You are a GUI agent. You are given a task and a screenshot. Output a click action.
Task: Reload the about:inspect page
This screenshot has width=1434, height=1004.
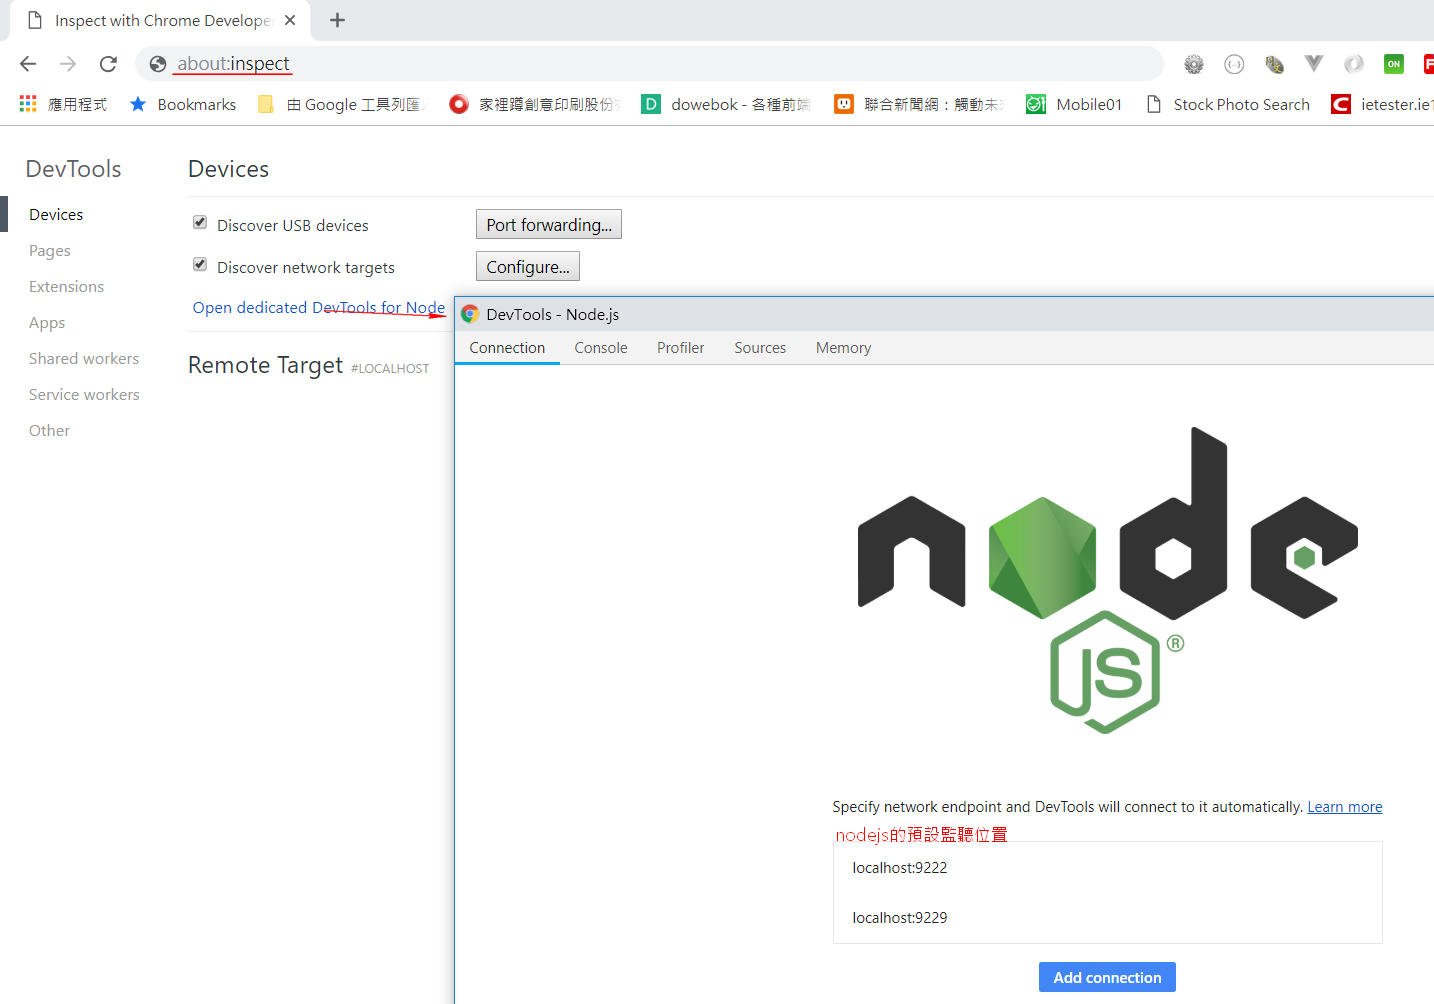click(108, 63)
